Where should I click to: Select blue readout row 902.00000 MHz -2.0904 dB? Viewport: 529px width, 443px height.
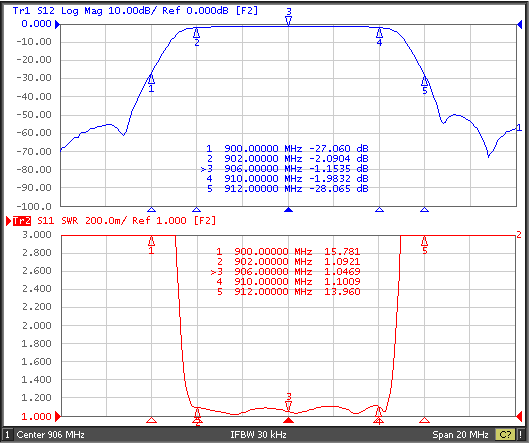click(x=287, y=159)
